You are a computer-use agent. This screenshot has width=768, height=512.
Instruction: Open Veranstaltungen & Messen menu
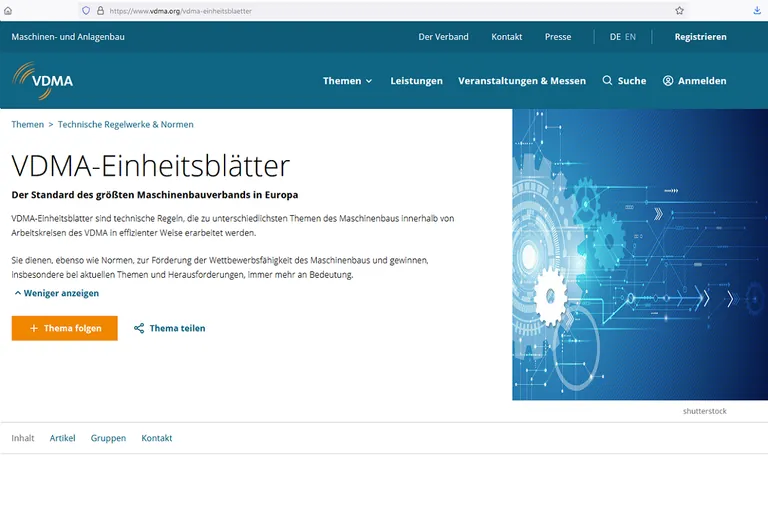click(x=522, y=81)
